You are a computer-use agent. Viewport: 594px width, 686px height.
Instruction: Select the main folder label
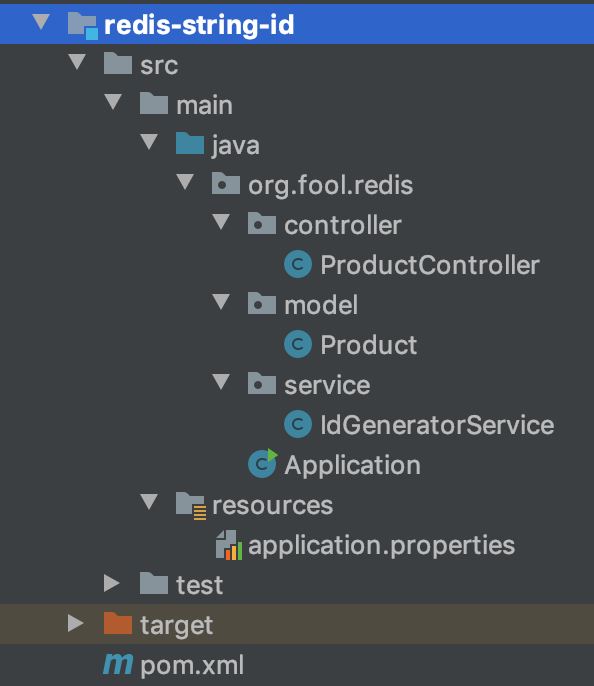204,105
